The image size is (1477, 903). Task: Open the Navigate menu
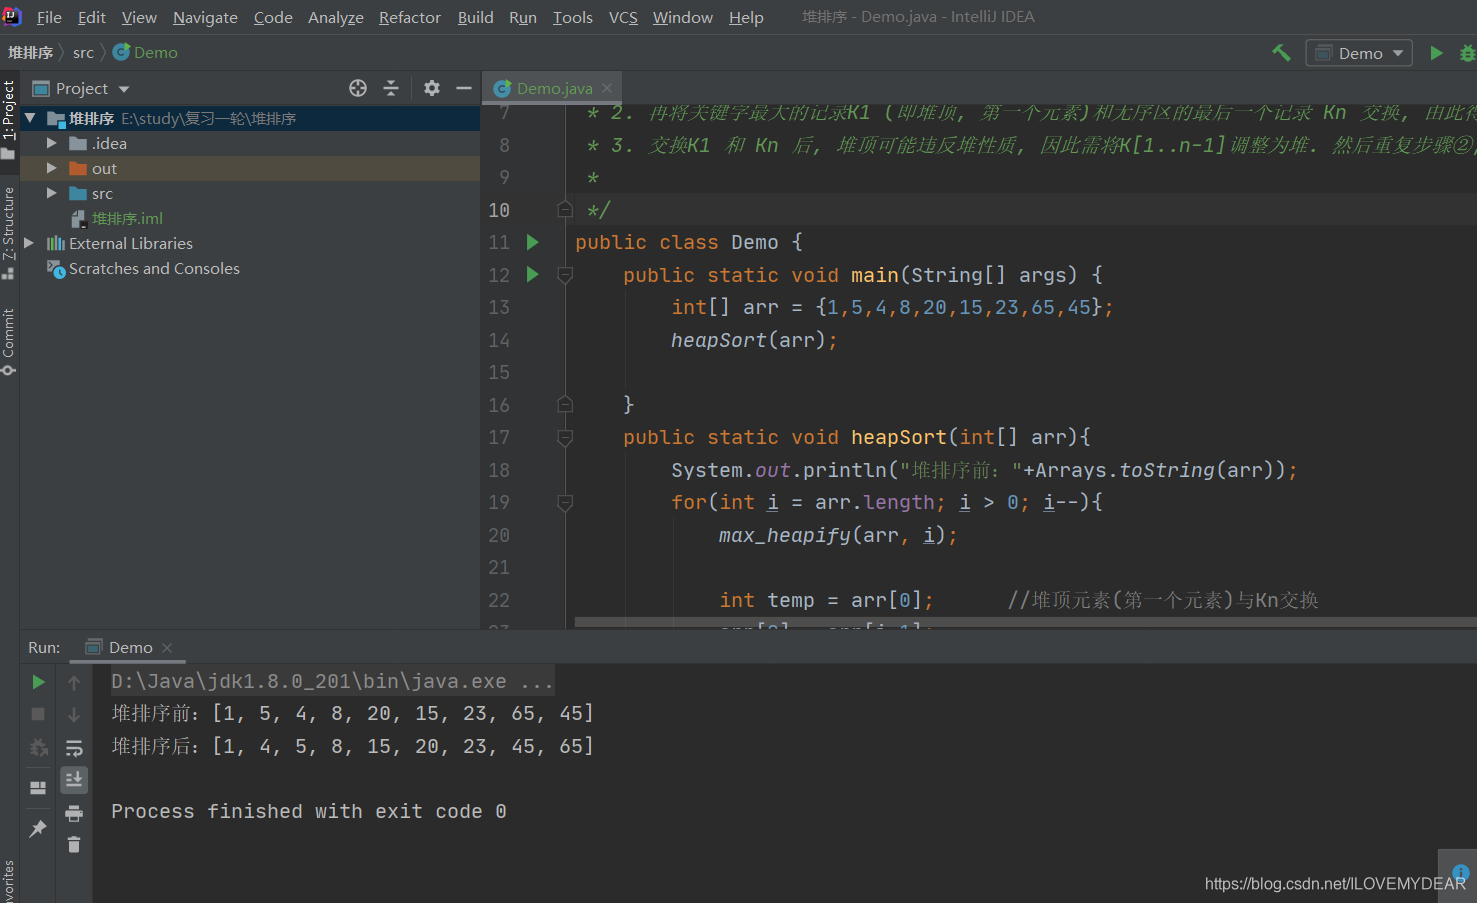click(x=205, y=17)
